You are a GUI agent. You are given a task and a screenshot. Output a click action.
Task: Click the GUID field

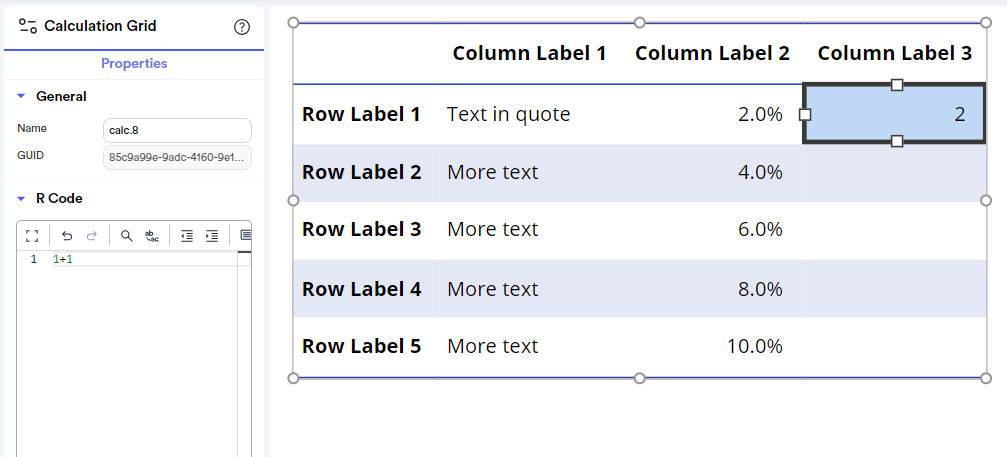[177, 157]
